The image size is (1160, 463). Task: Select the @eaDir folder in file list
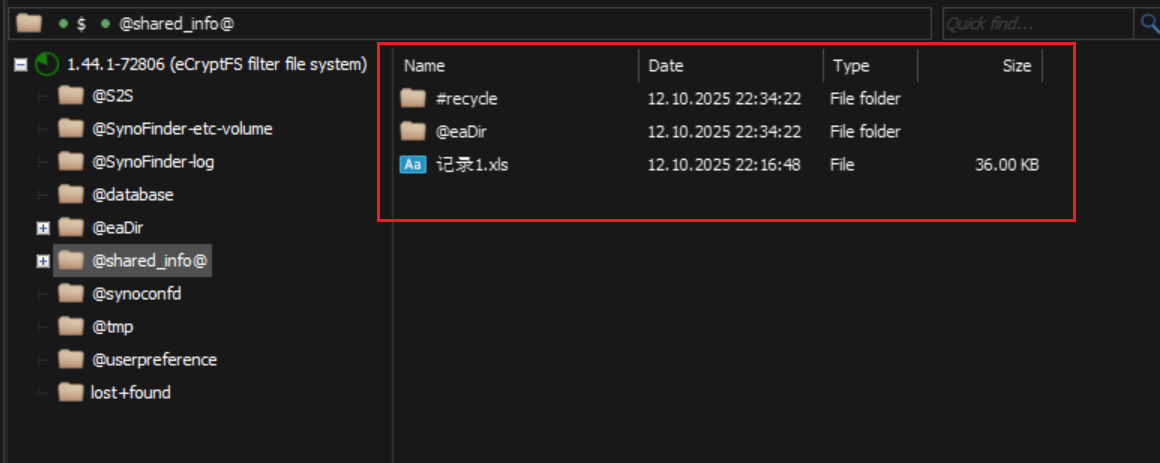461,132
